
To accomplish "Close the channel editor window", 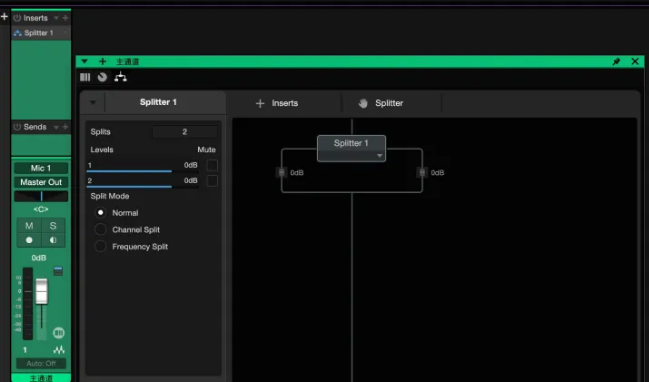I will [635, 61].
